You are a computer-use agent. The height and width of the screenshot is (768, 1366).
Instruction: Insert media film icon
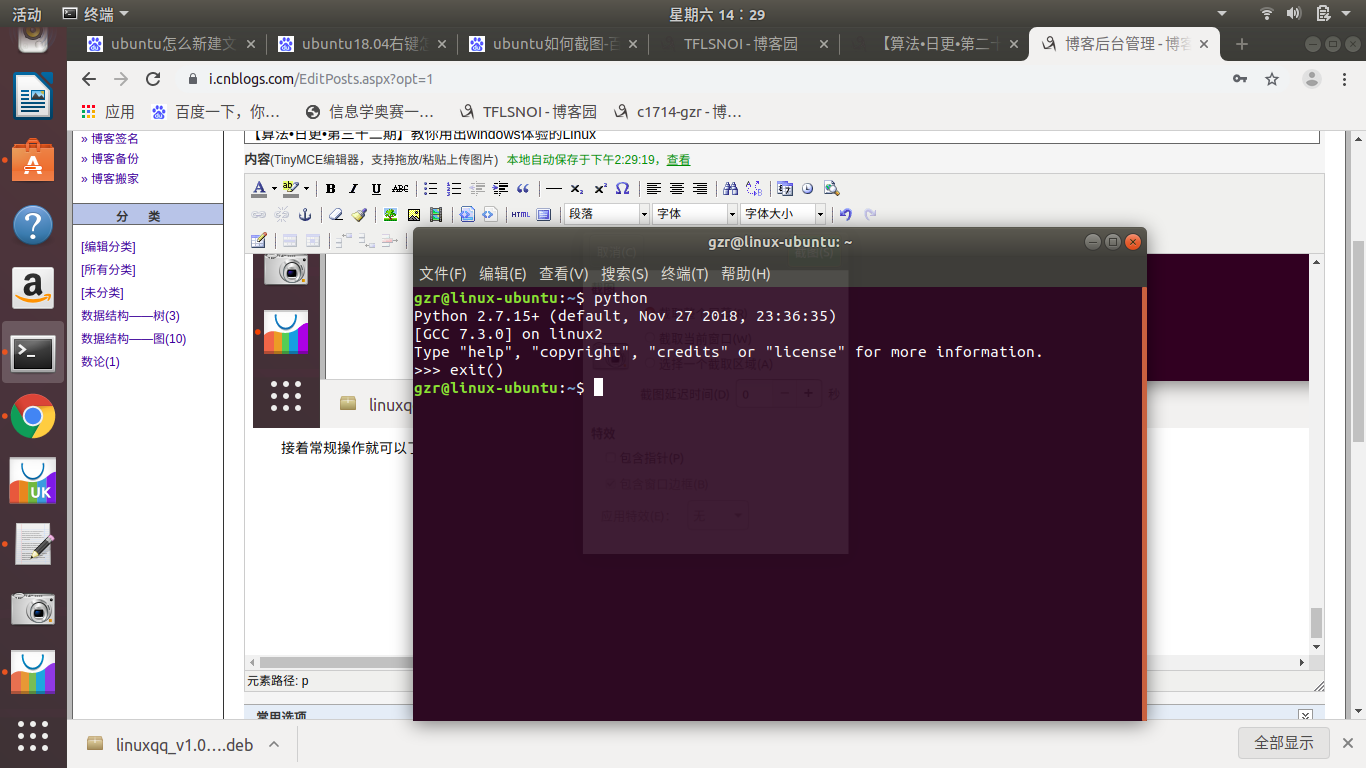click(x=436, y=214)
